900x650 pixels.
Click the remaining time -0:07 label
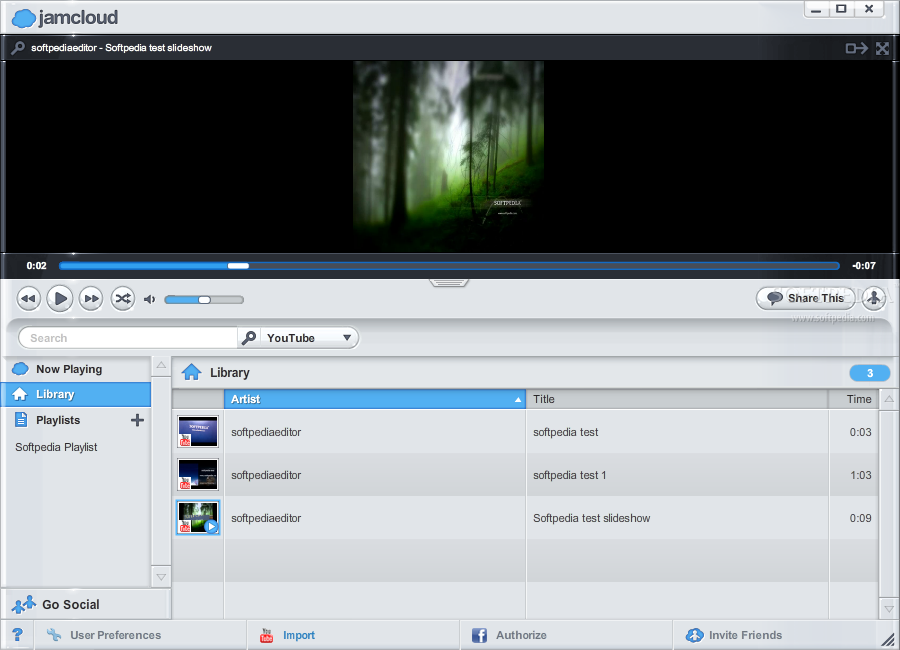point(864,266)
